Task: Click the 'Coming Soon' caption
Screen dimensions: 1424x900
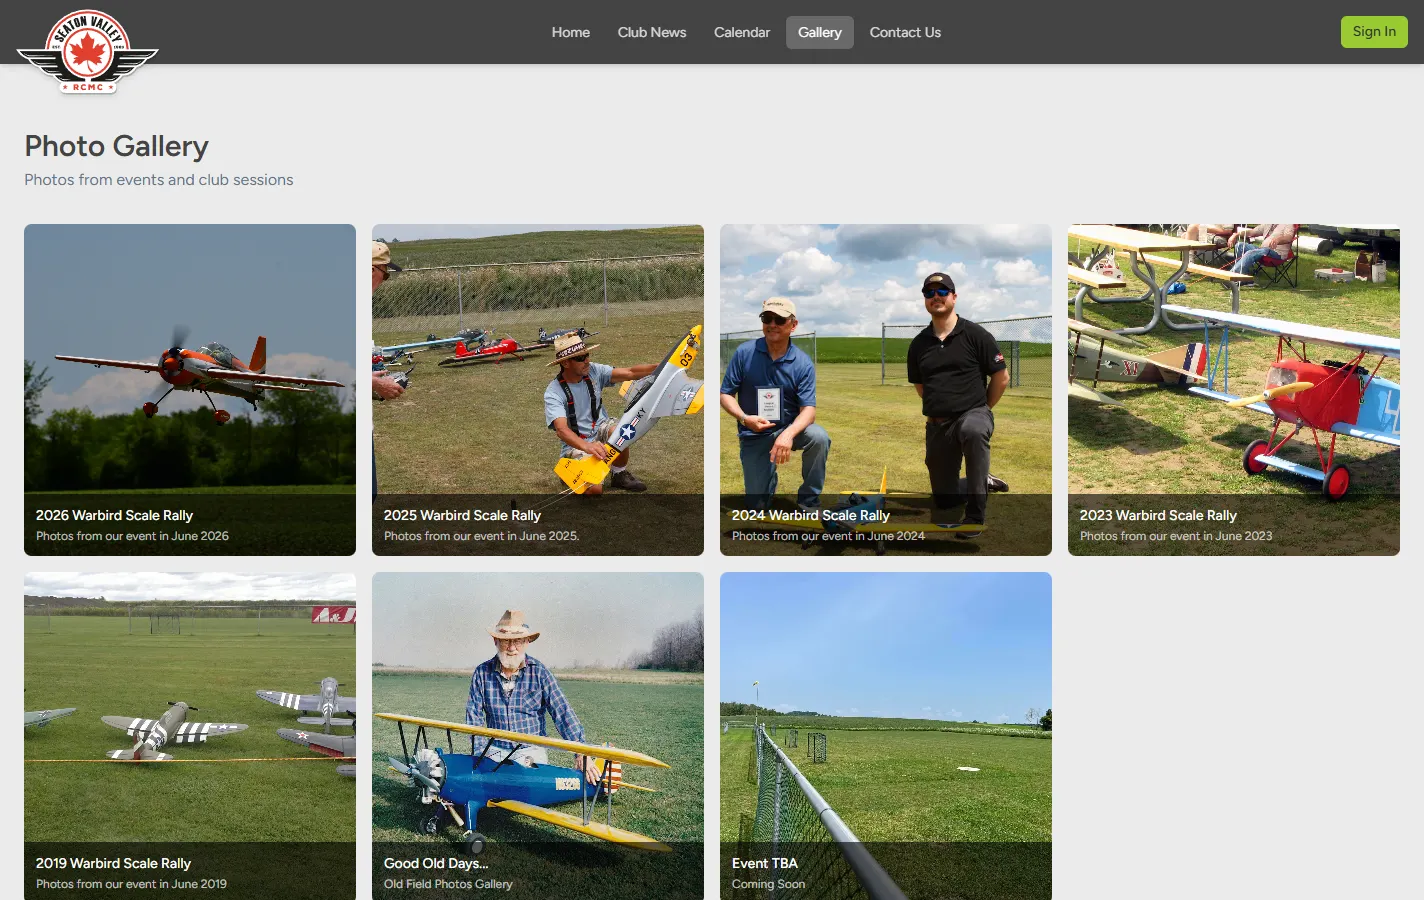Action: pyautogui.click(x=768, y=884)
